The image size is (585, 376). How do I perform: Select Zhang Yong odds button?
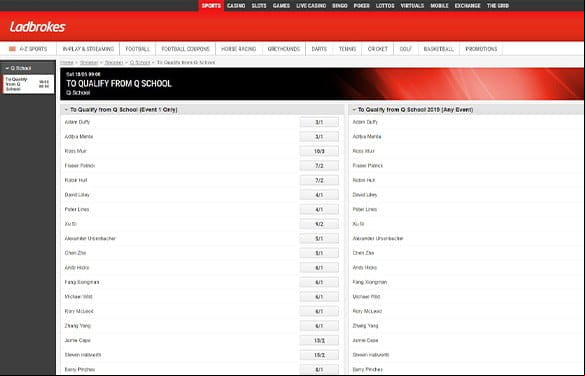point(319,326)
